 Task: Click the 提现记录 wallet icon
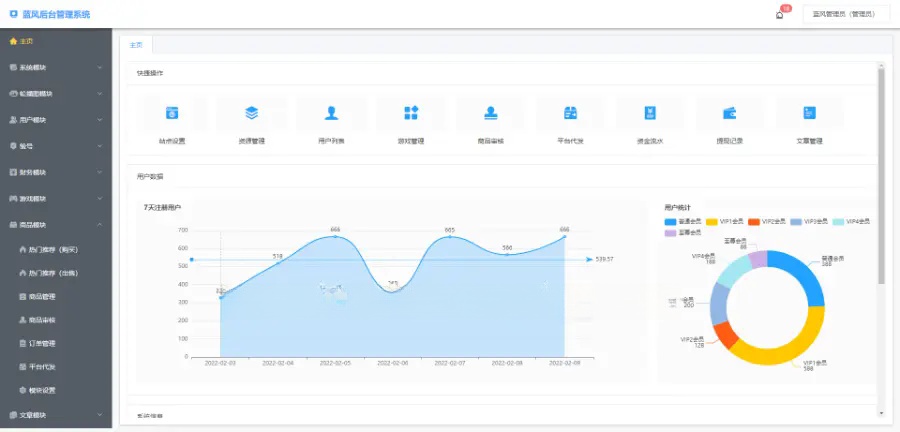730,113
